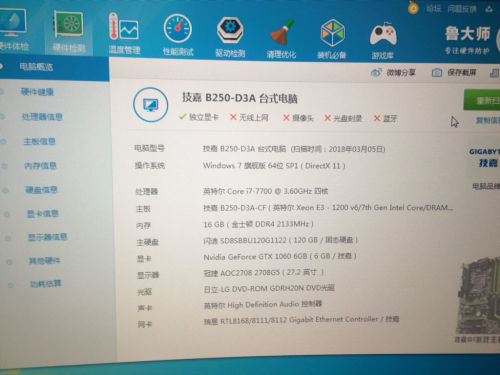Click the gold medal icon at top

pos(413,7)
